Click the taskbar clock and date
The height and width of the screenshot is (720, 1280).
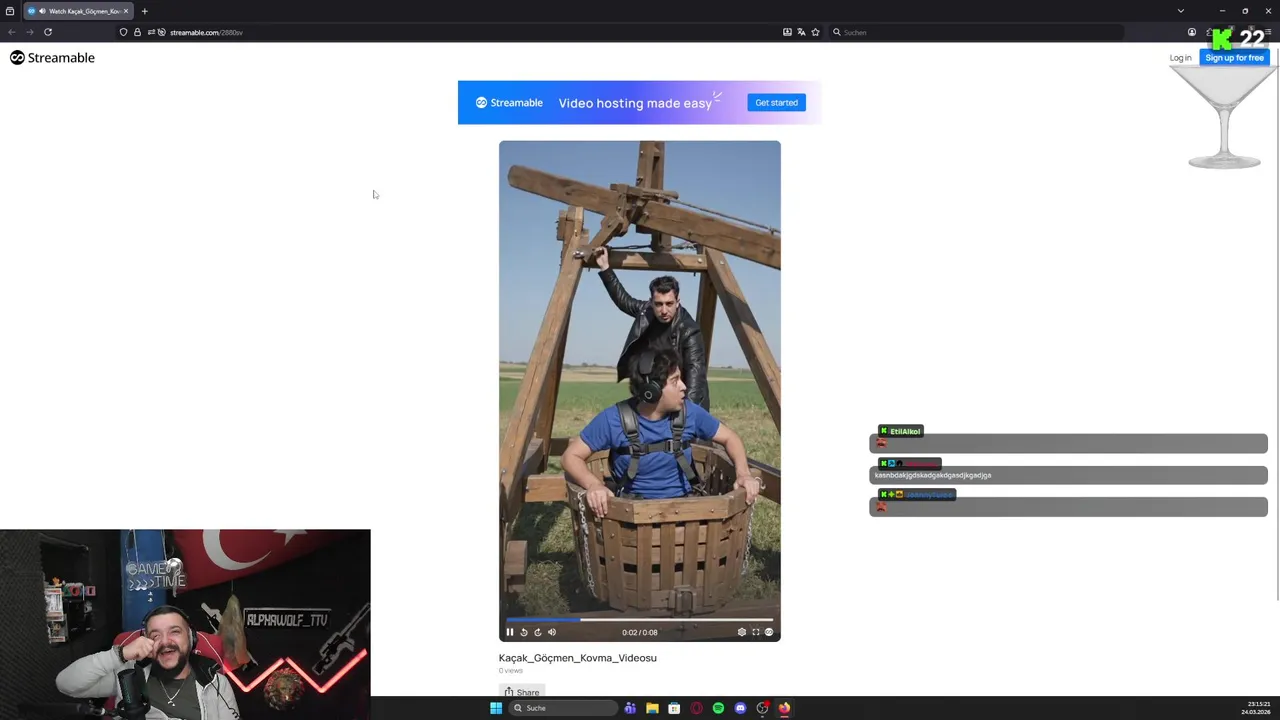[x=1257, y=708]
